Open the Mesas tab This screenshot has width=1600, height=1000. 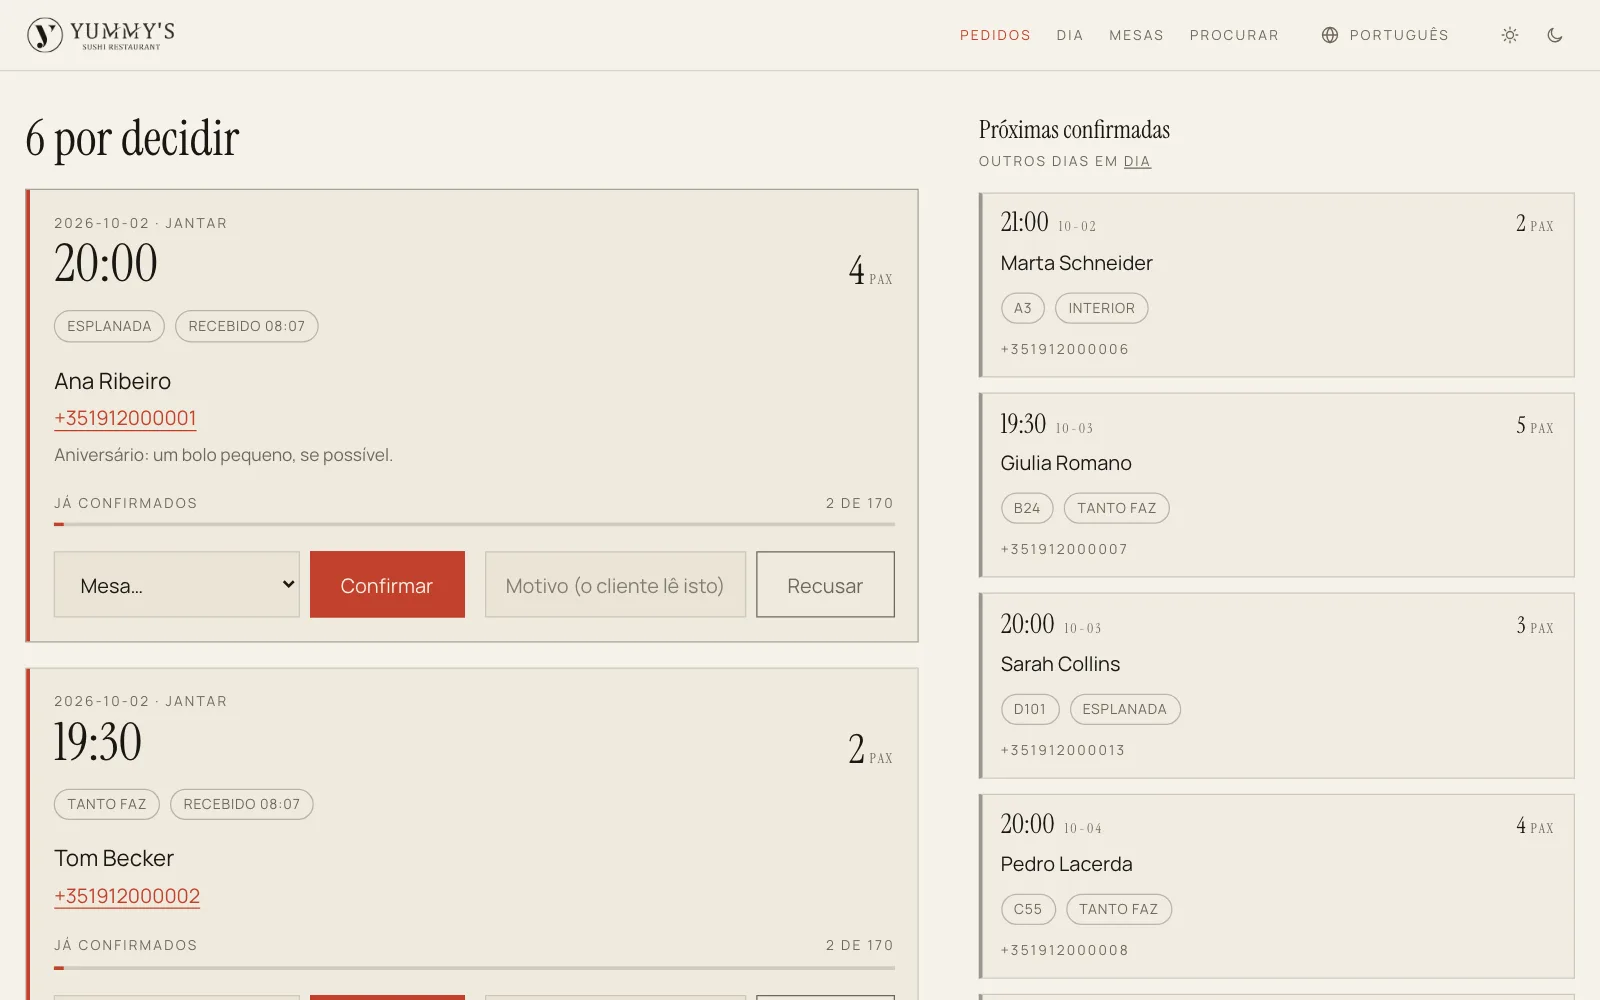coord(1136,35)
